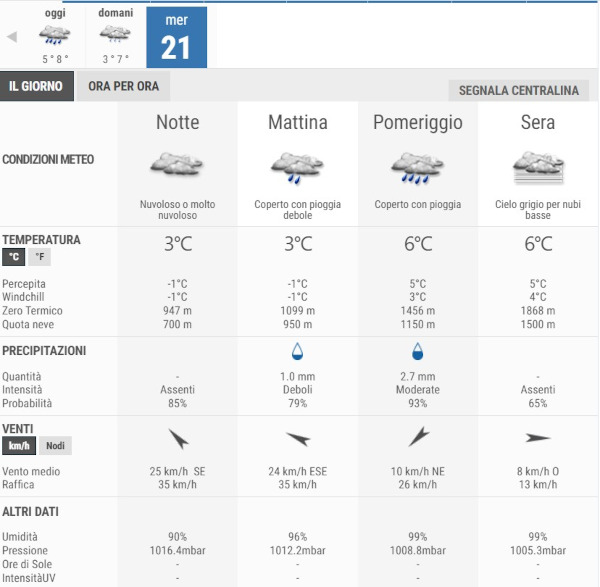Viewport: 600px width, 587px height.
Task: Click the Pomeriggio rain cloud icon
Action: tap(417, 166)
